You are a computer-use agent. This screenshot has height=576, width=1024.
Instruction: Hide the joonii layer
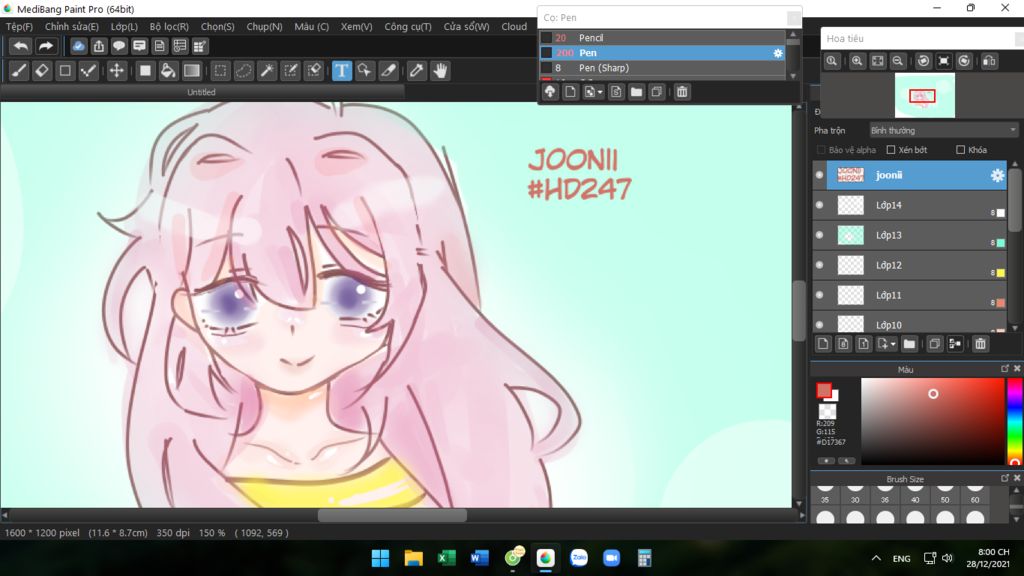(x=820, y=175)
